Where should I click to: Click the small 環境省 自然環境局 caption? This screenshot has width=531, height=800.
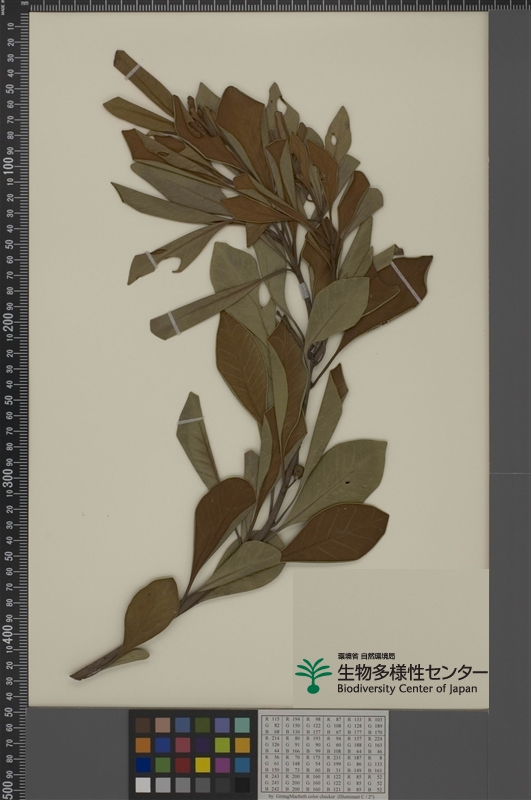(x=366, y=656)
